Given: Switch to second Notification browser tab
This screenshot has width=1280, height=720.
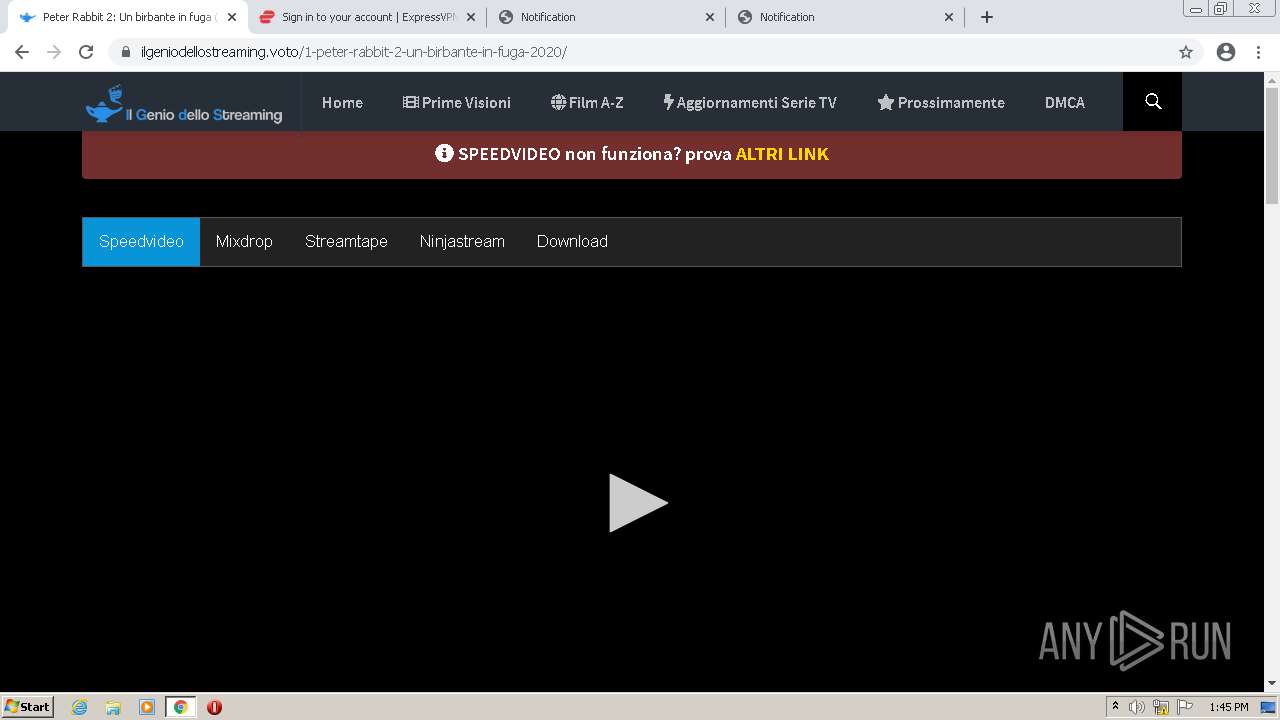Looking at the screenshot, I should pos(846,17).
